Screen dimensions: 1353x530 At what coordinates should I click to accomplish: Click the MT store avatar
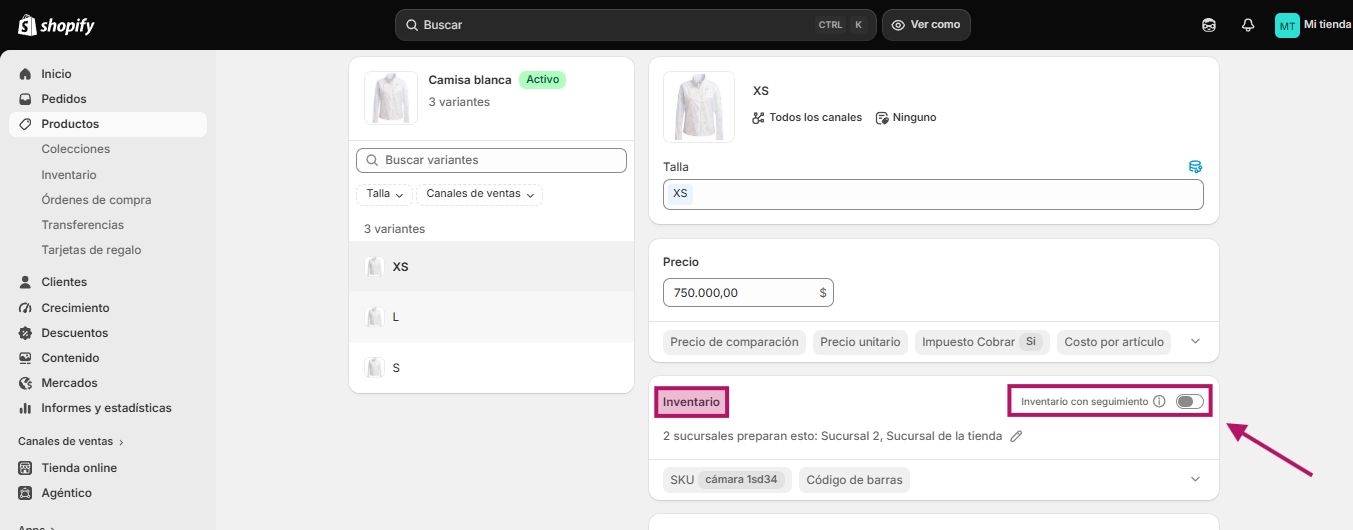(x=1287, y=25)
